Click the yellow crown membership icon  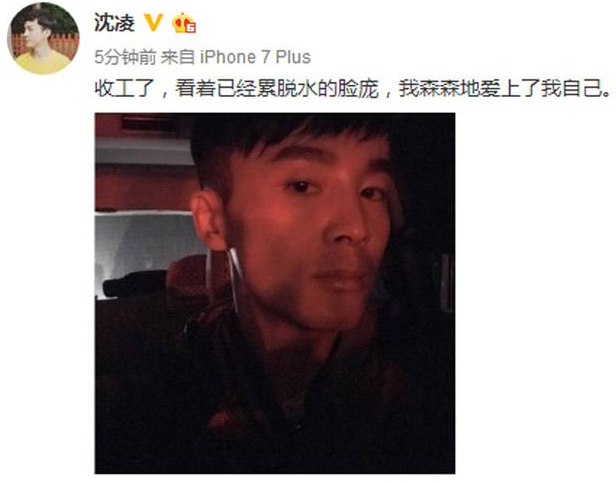tap(184, 23)
